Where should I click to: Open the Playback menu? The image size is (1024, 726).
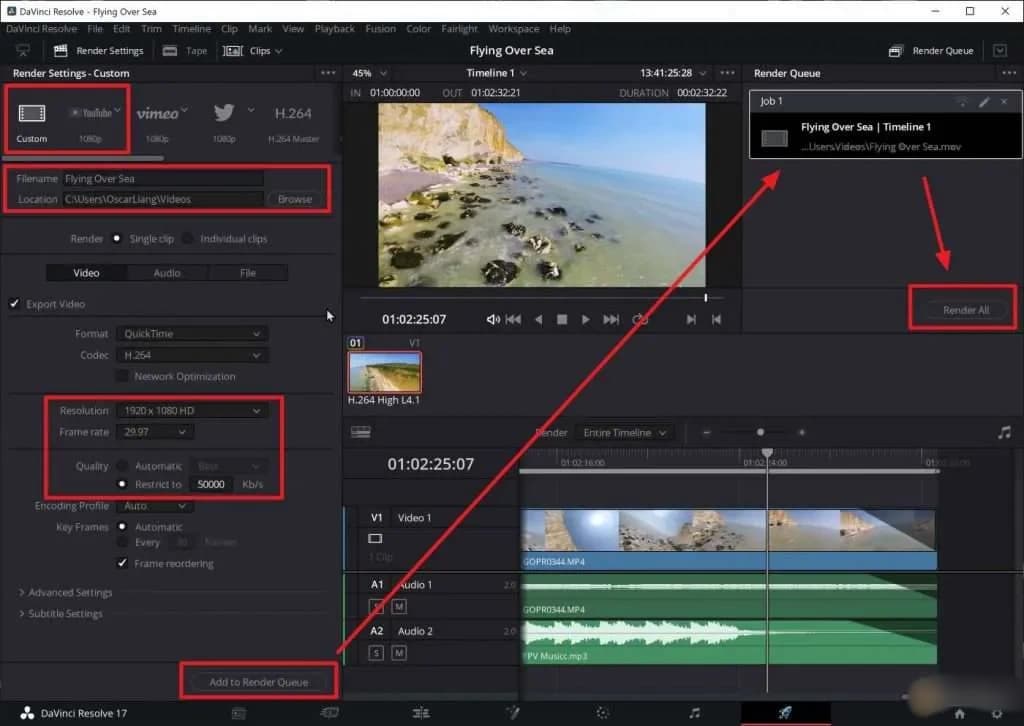[334, 29]
